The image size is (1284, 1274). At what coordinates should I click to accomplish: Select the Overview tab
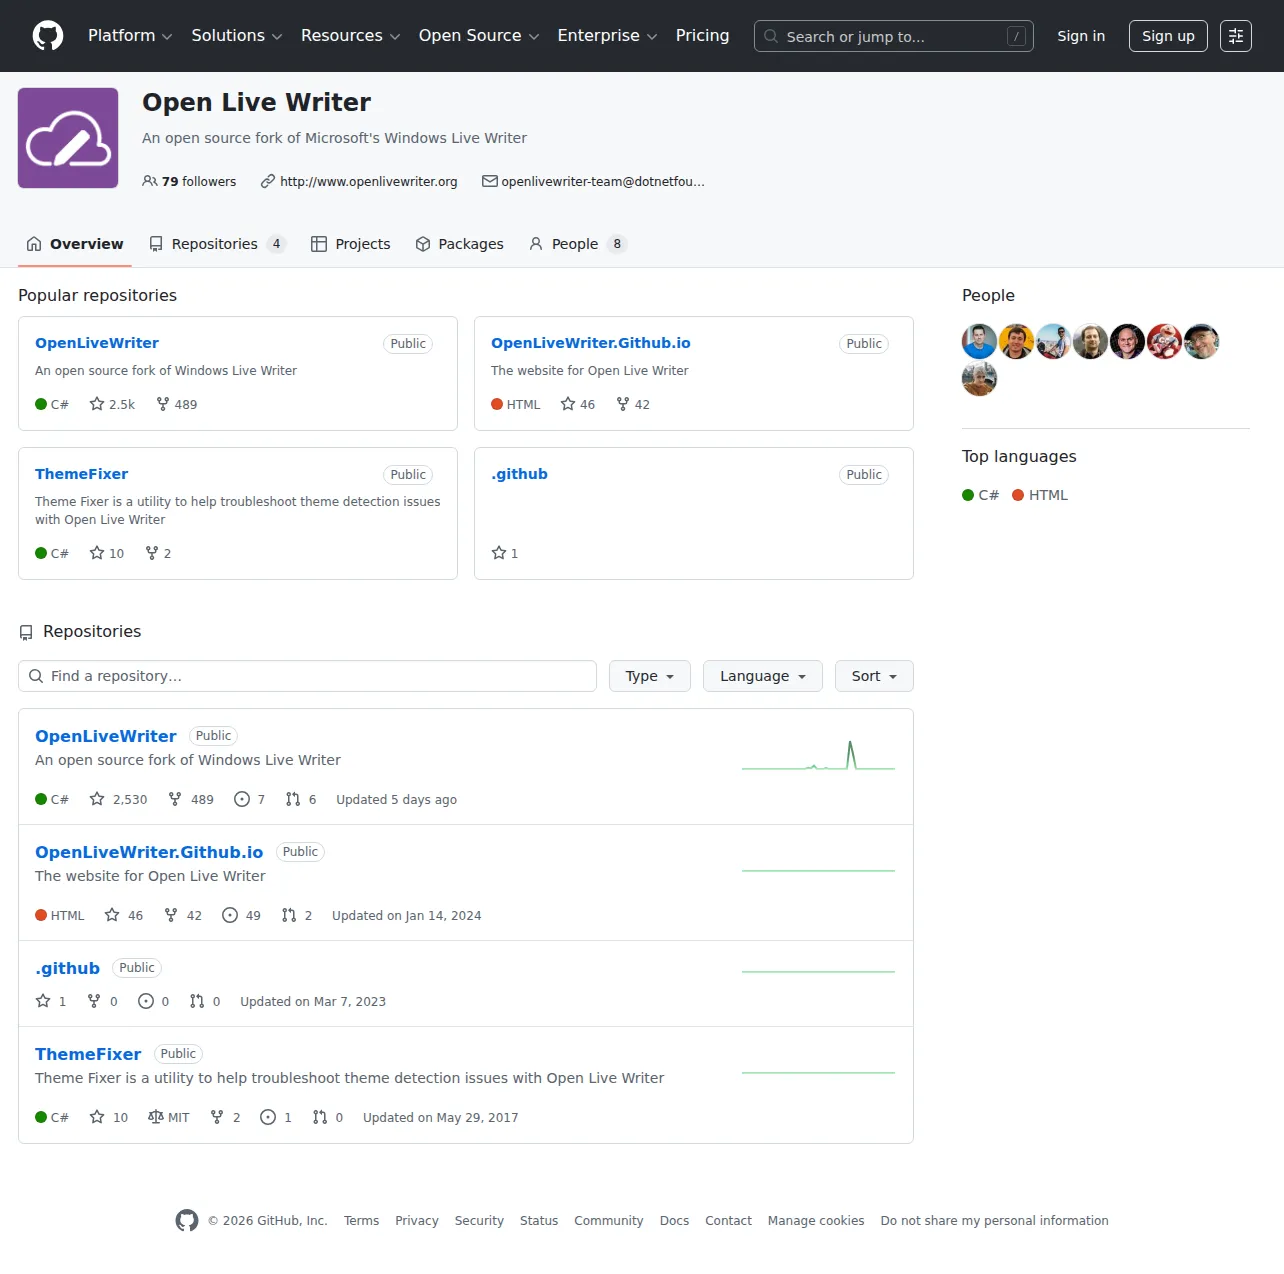point(75,244)
